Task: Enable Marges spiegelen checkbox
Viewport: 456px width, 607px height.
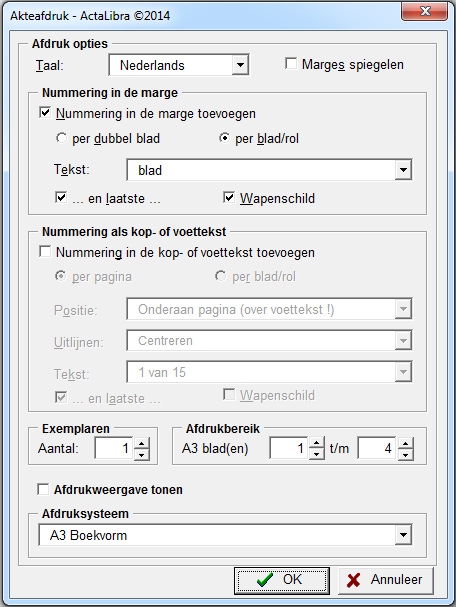Action: (291, 63)
